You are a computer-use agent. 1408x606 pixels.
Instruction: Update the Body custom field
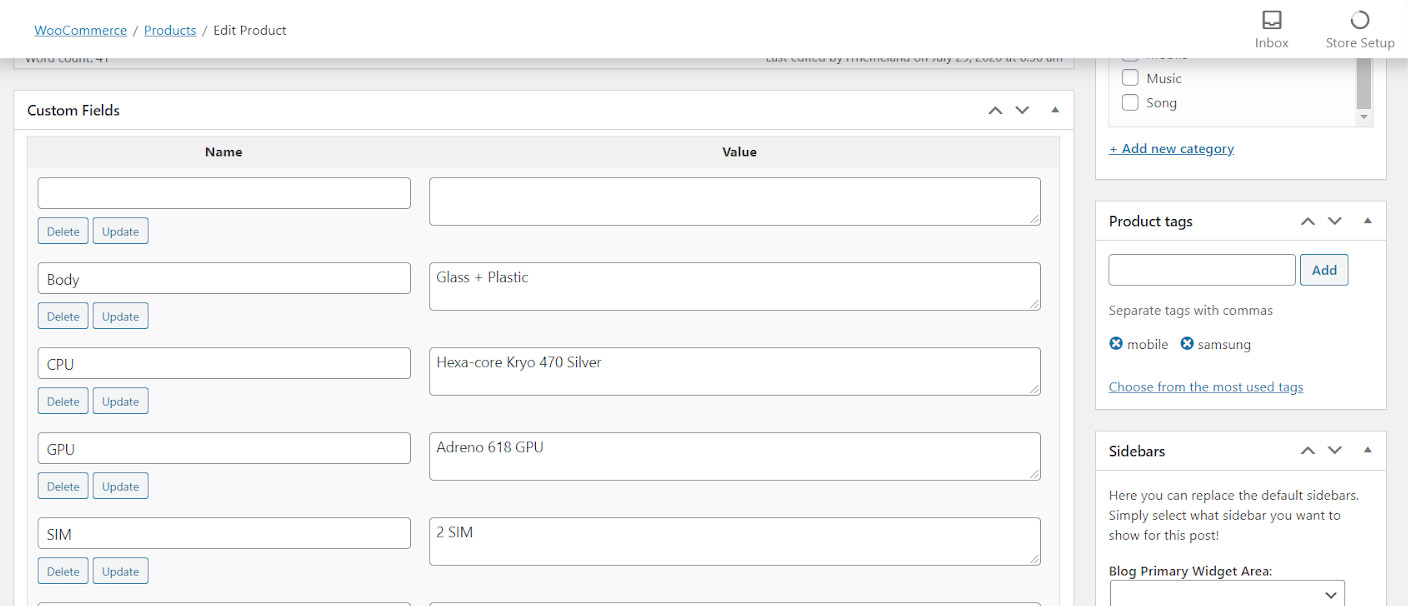click(121, 316)
